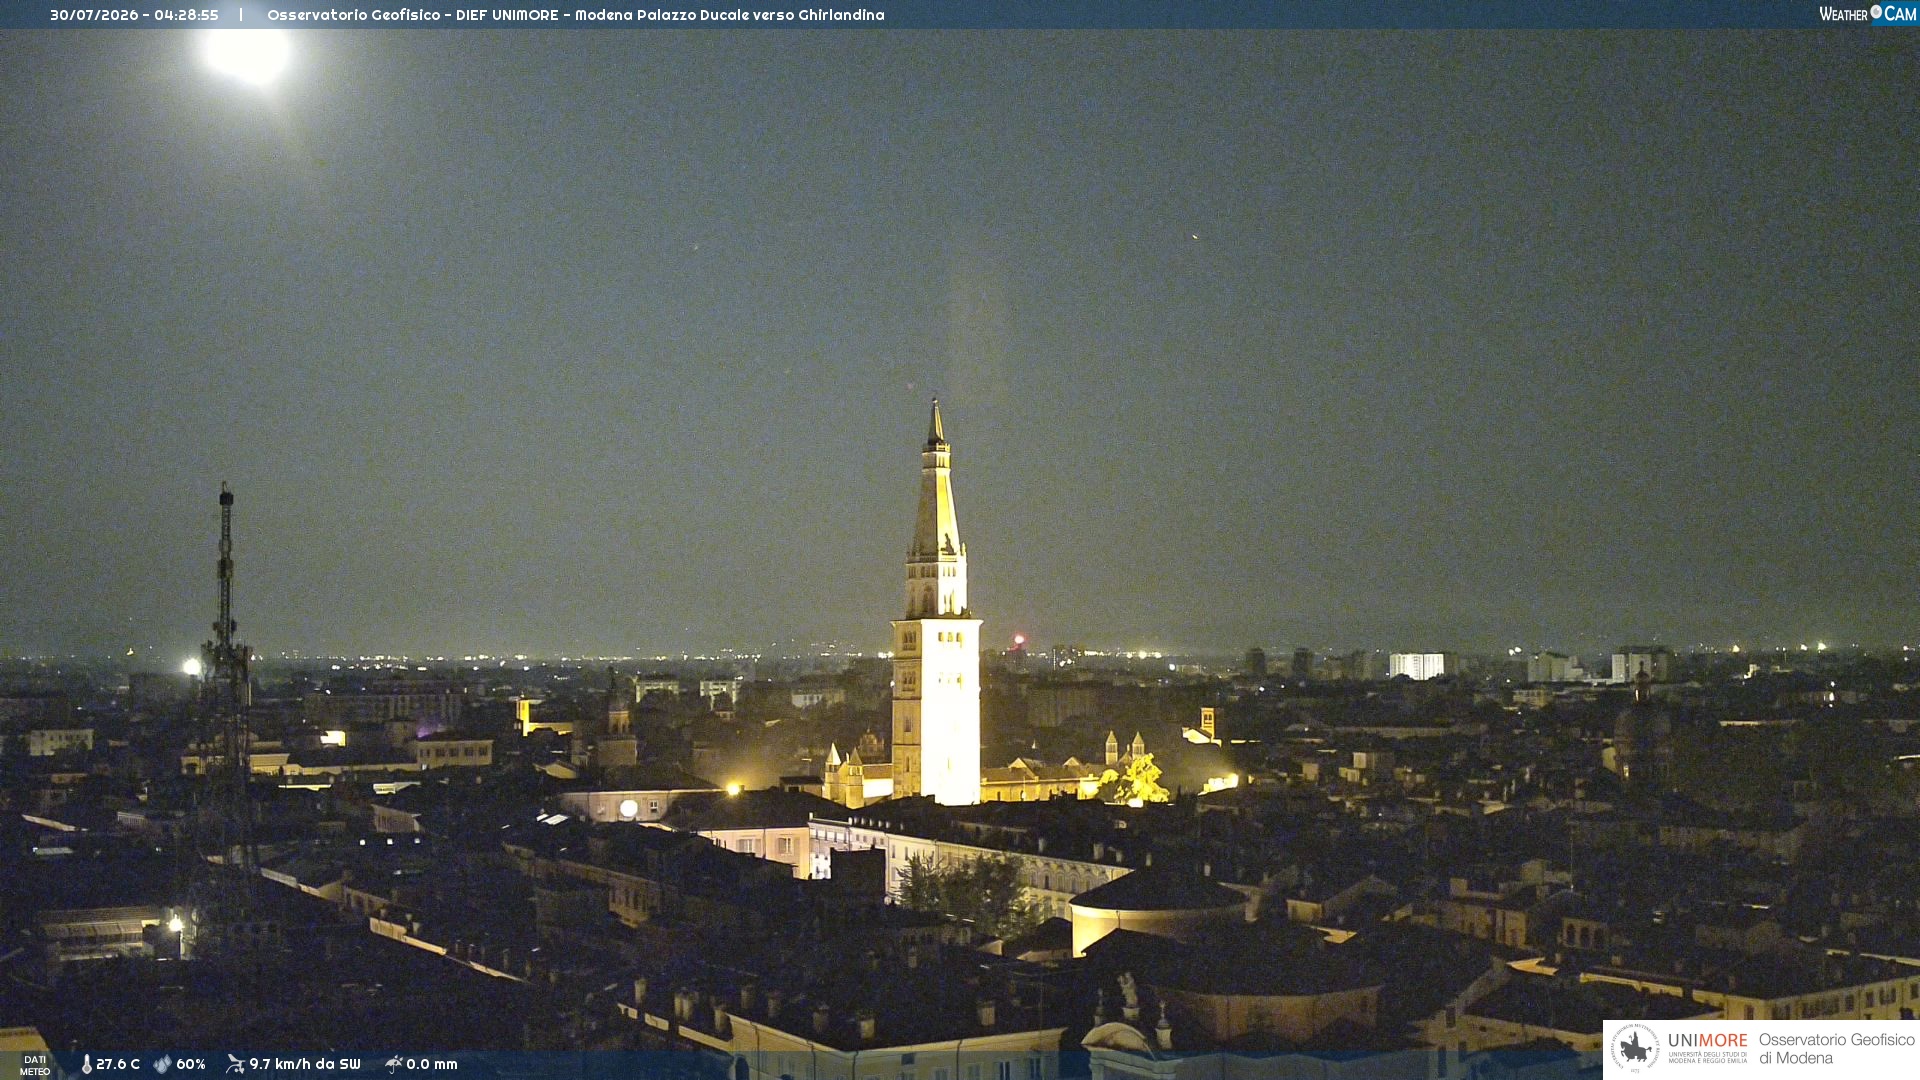Open the DATI METEO label
Image resolution: width=1920 pixels, height=1080 pixels.
click(x=35, y=1066)
